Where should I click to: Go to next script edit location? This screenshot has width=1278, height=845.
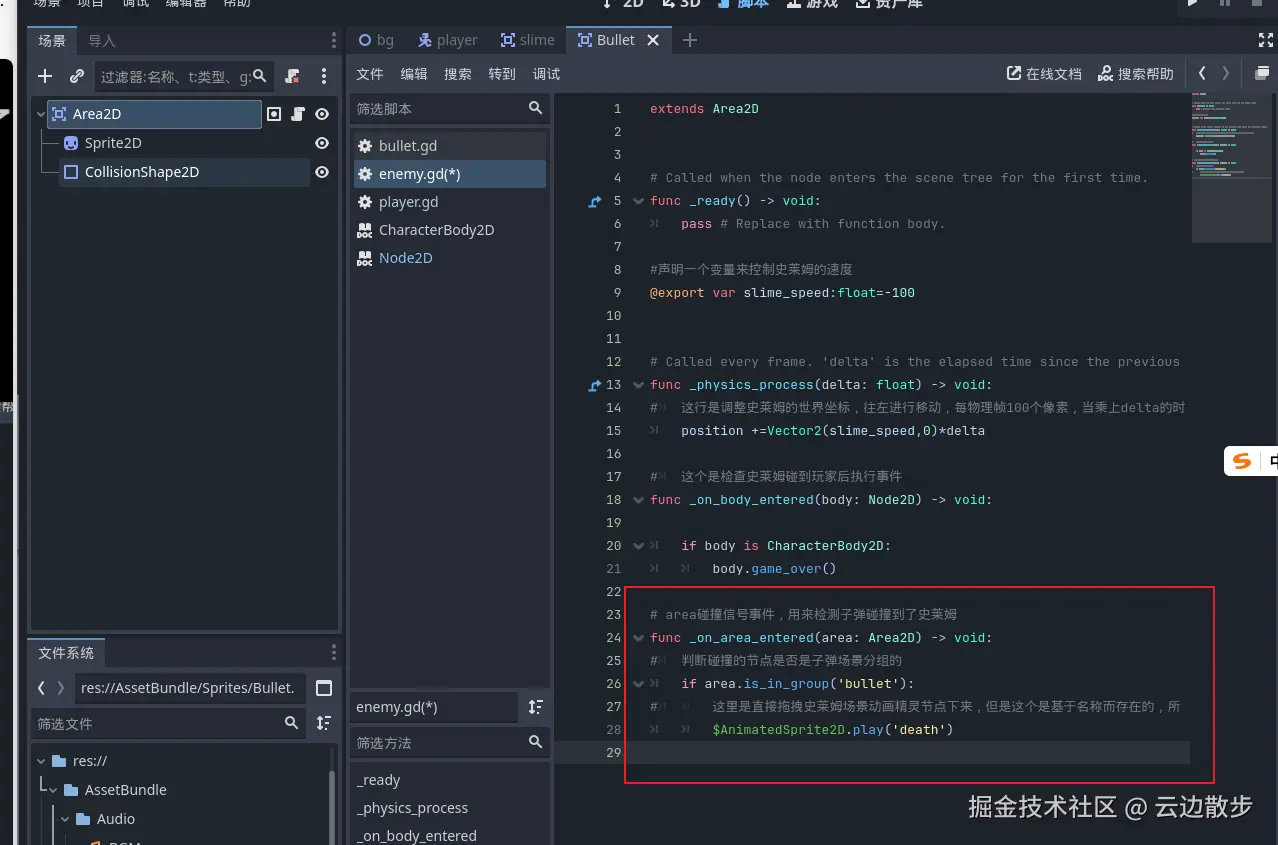(x=1226, y=73)
